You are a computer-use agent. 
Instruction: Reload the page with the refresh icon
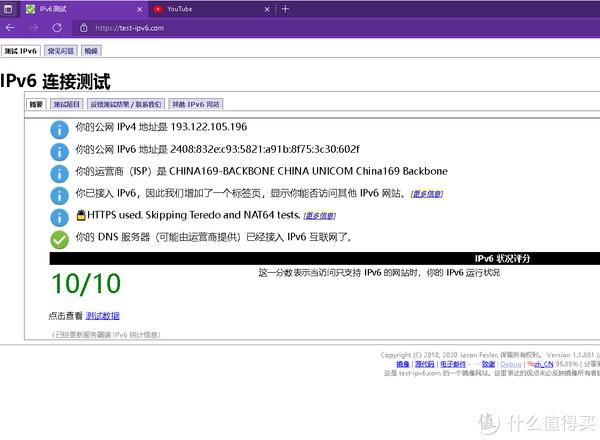pyautogui.click(x=57, y=28)
